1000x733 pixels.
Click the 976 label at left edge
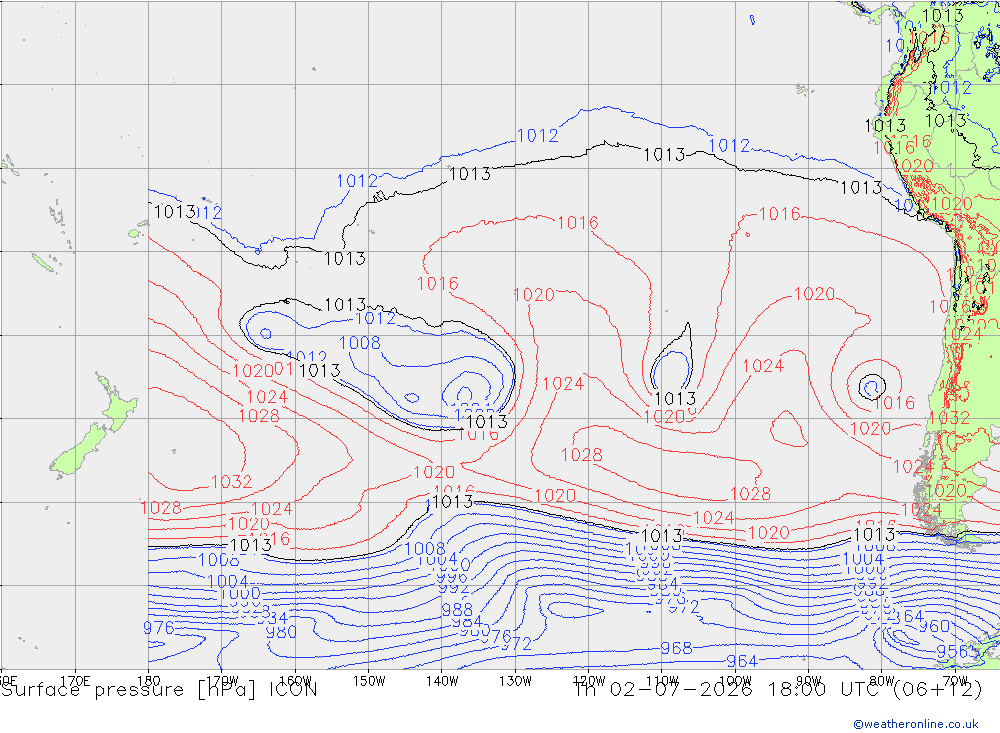pos(159,628)
